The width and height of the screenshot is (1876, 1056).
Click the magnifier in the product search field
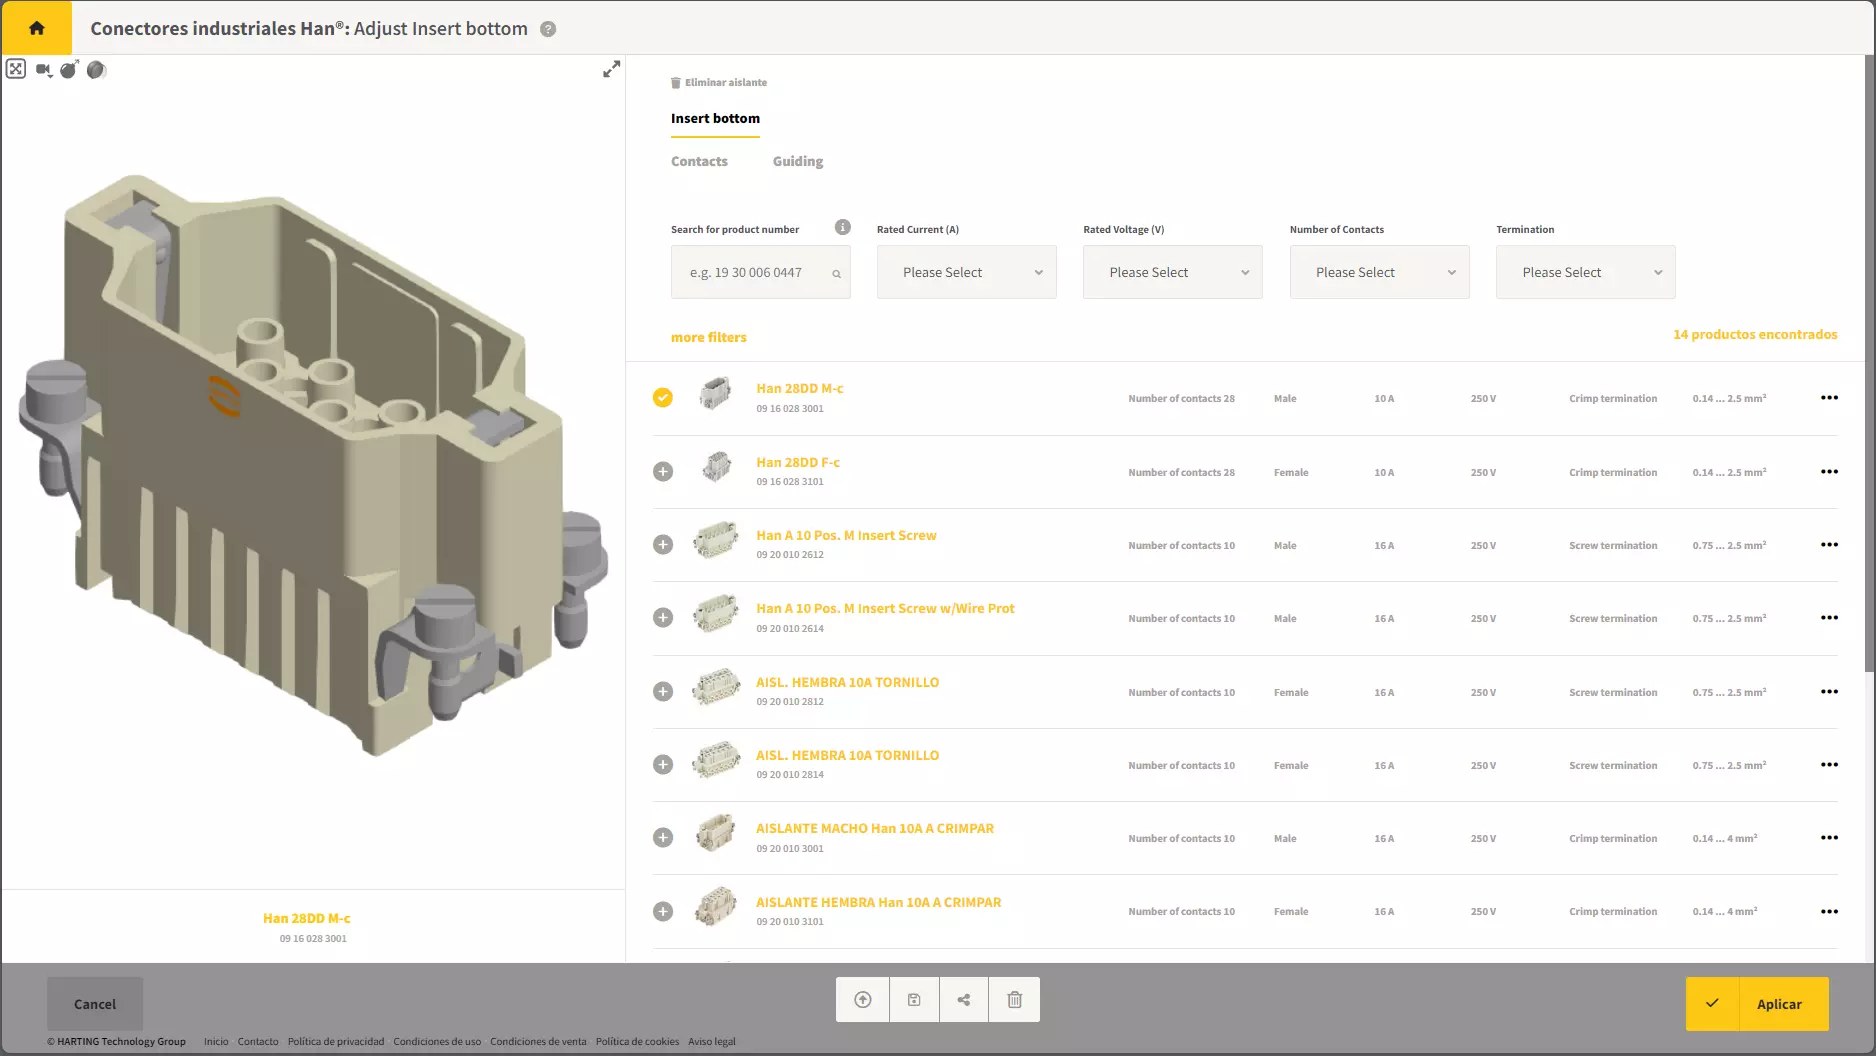click(x=836, y=274)
